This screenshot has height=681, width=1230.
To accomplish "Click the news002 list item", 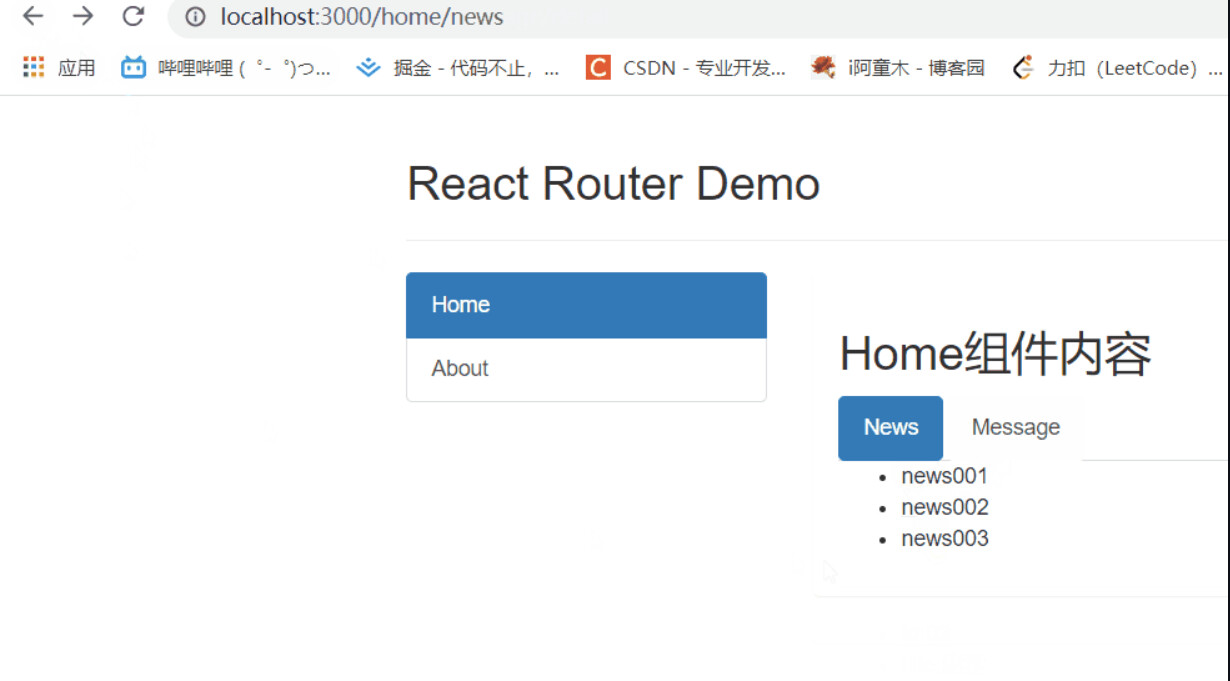I will click(944, 507).
